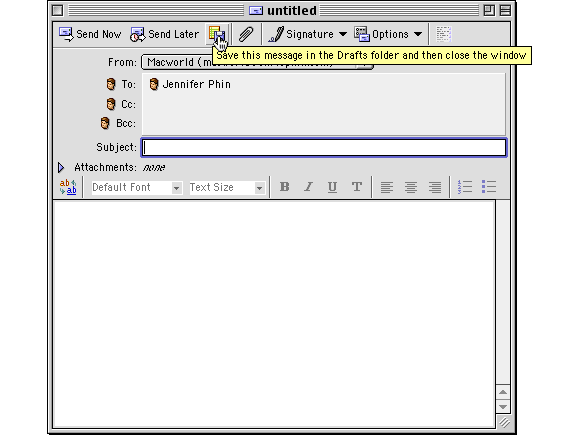This screenshot has height=435, width=580.
Task: Click the teletype T formatting icon
Action: click(x=357, y=187)
